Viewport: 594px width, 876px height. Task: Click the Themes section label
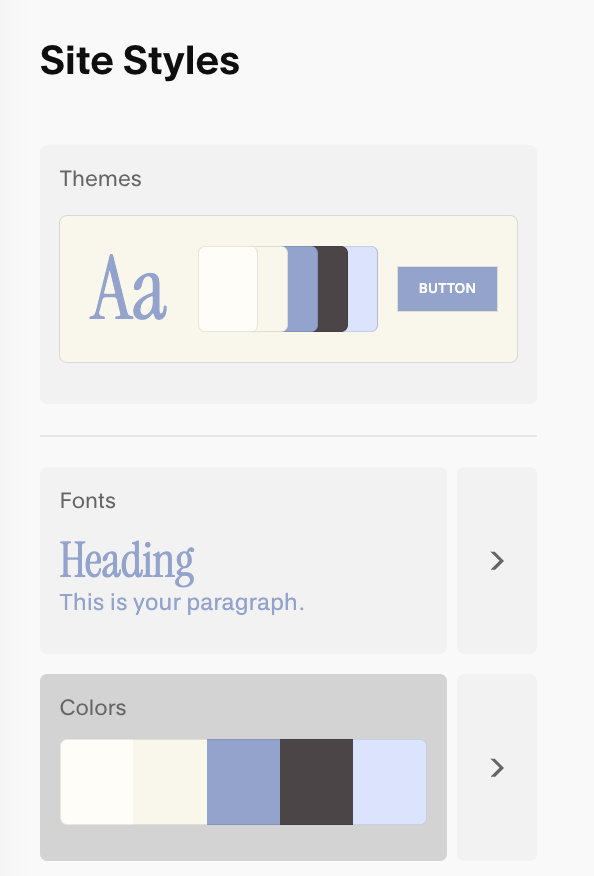click(101, 179)
